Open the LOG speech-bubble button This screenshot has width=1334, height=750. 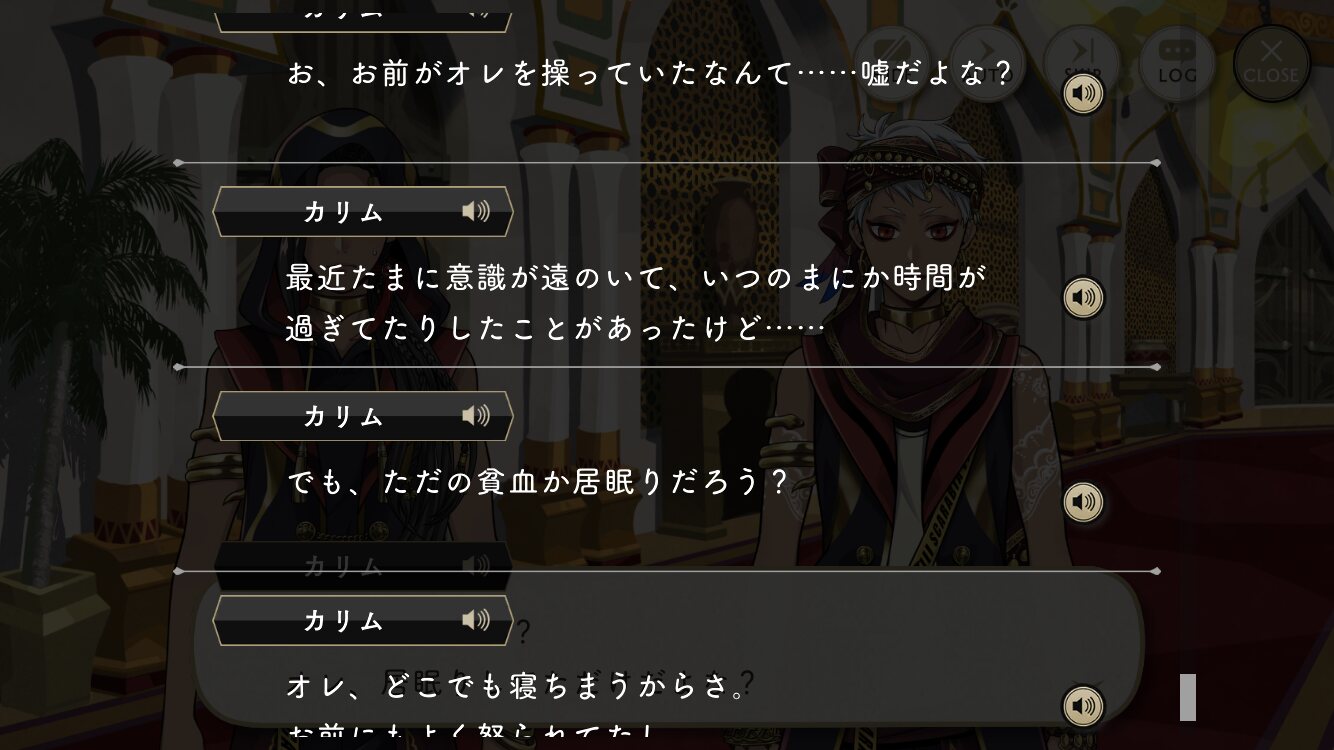1177,64
